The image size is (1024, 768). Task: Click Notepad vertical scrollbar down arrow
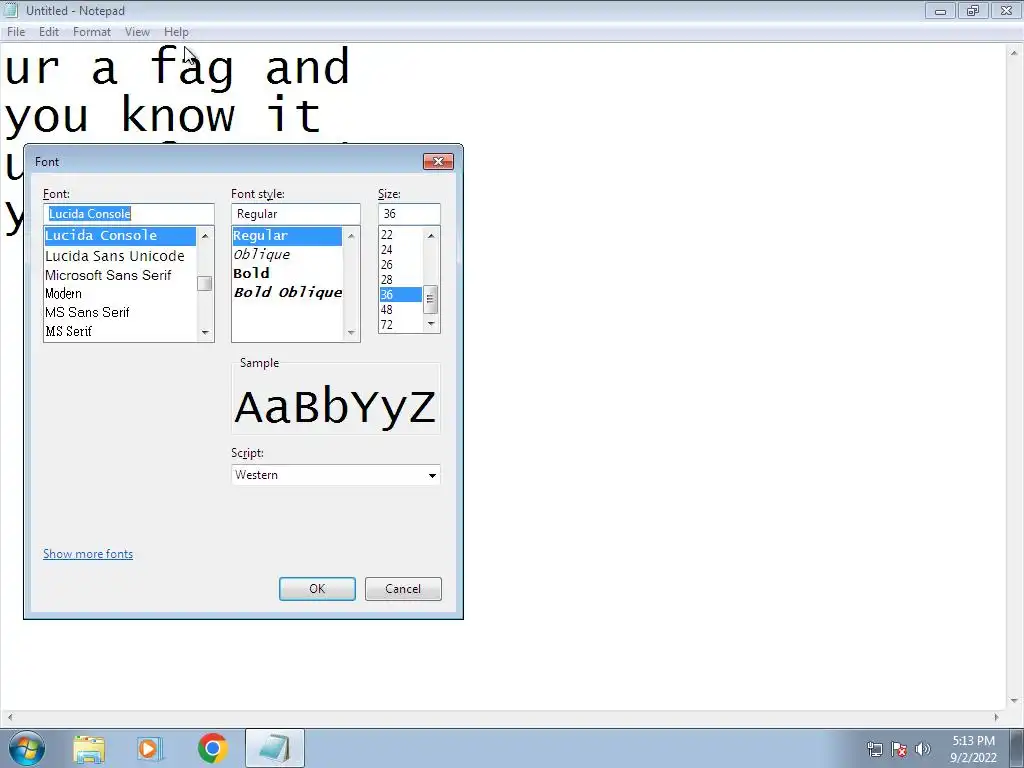(x=1014, y=701)
